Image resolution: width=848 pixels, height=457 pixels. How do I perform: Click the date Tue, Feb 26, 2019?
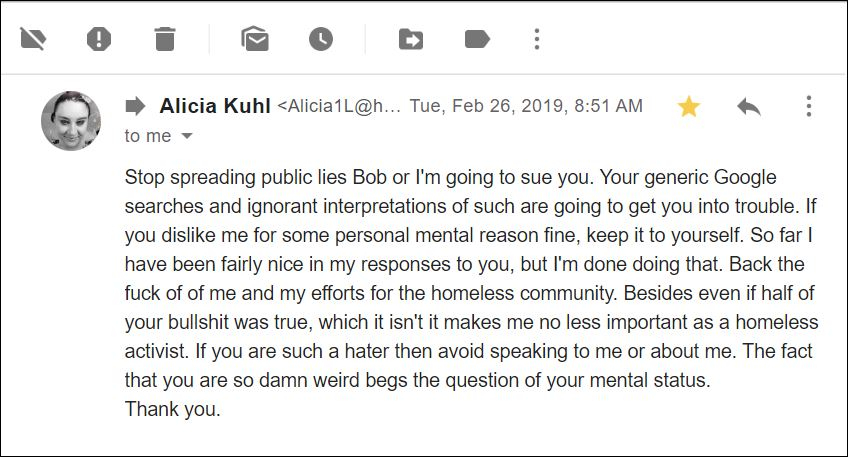click(526, 106)
